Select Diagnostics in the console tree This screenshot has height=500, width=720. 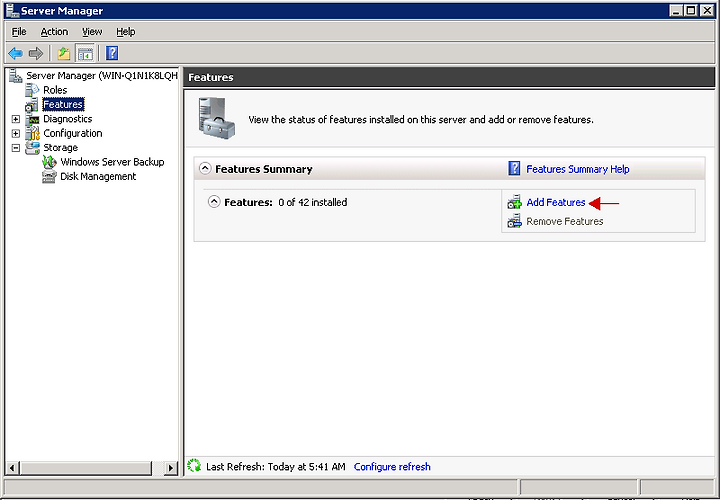(x=68, y=119)
